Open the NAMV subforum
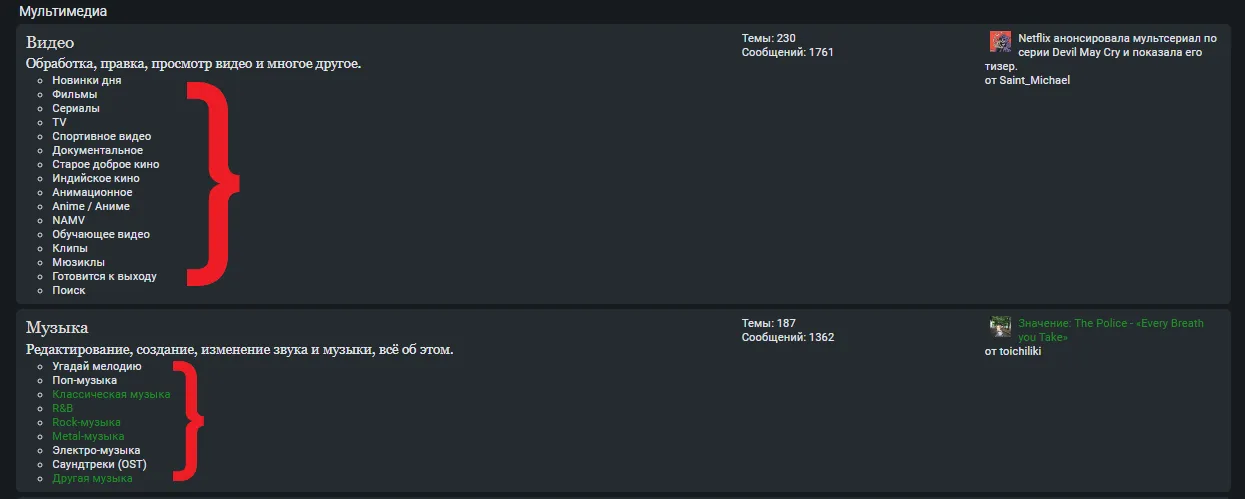 point(69,220)
